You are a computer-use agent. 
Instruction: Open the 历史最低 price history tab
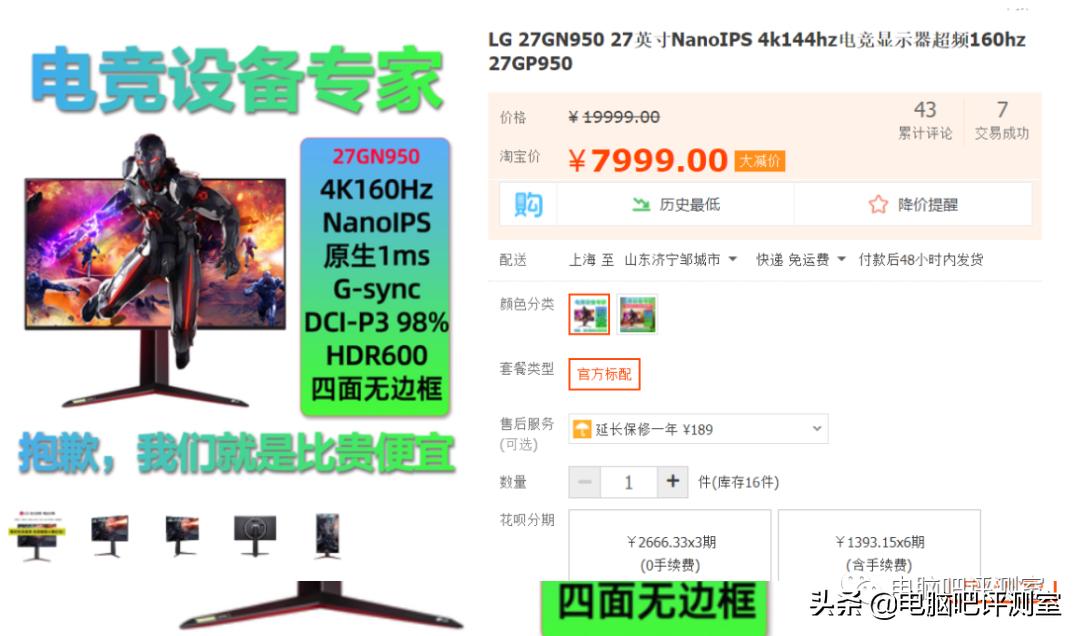pos(676,204)
